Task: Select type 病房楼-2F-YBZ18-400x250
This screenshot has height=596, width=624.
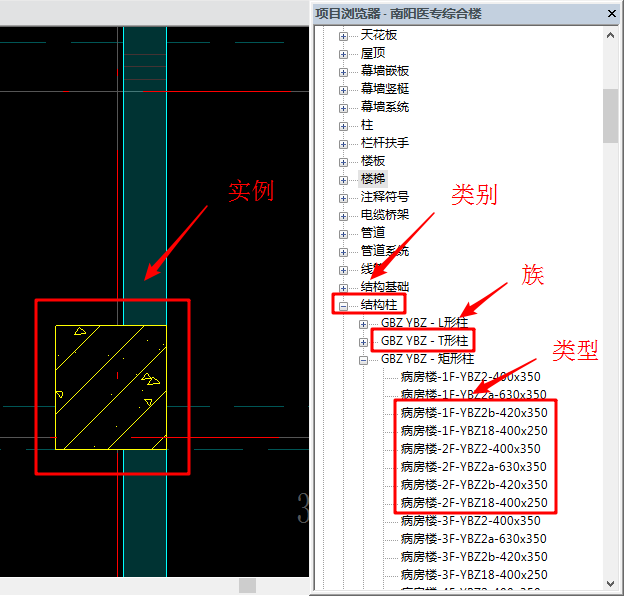Action: [x=474, y=503]
